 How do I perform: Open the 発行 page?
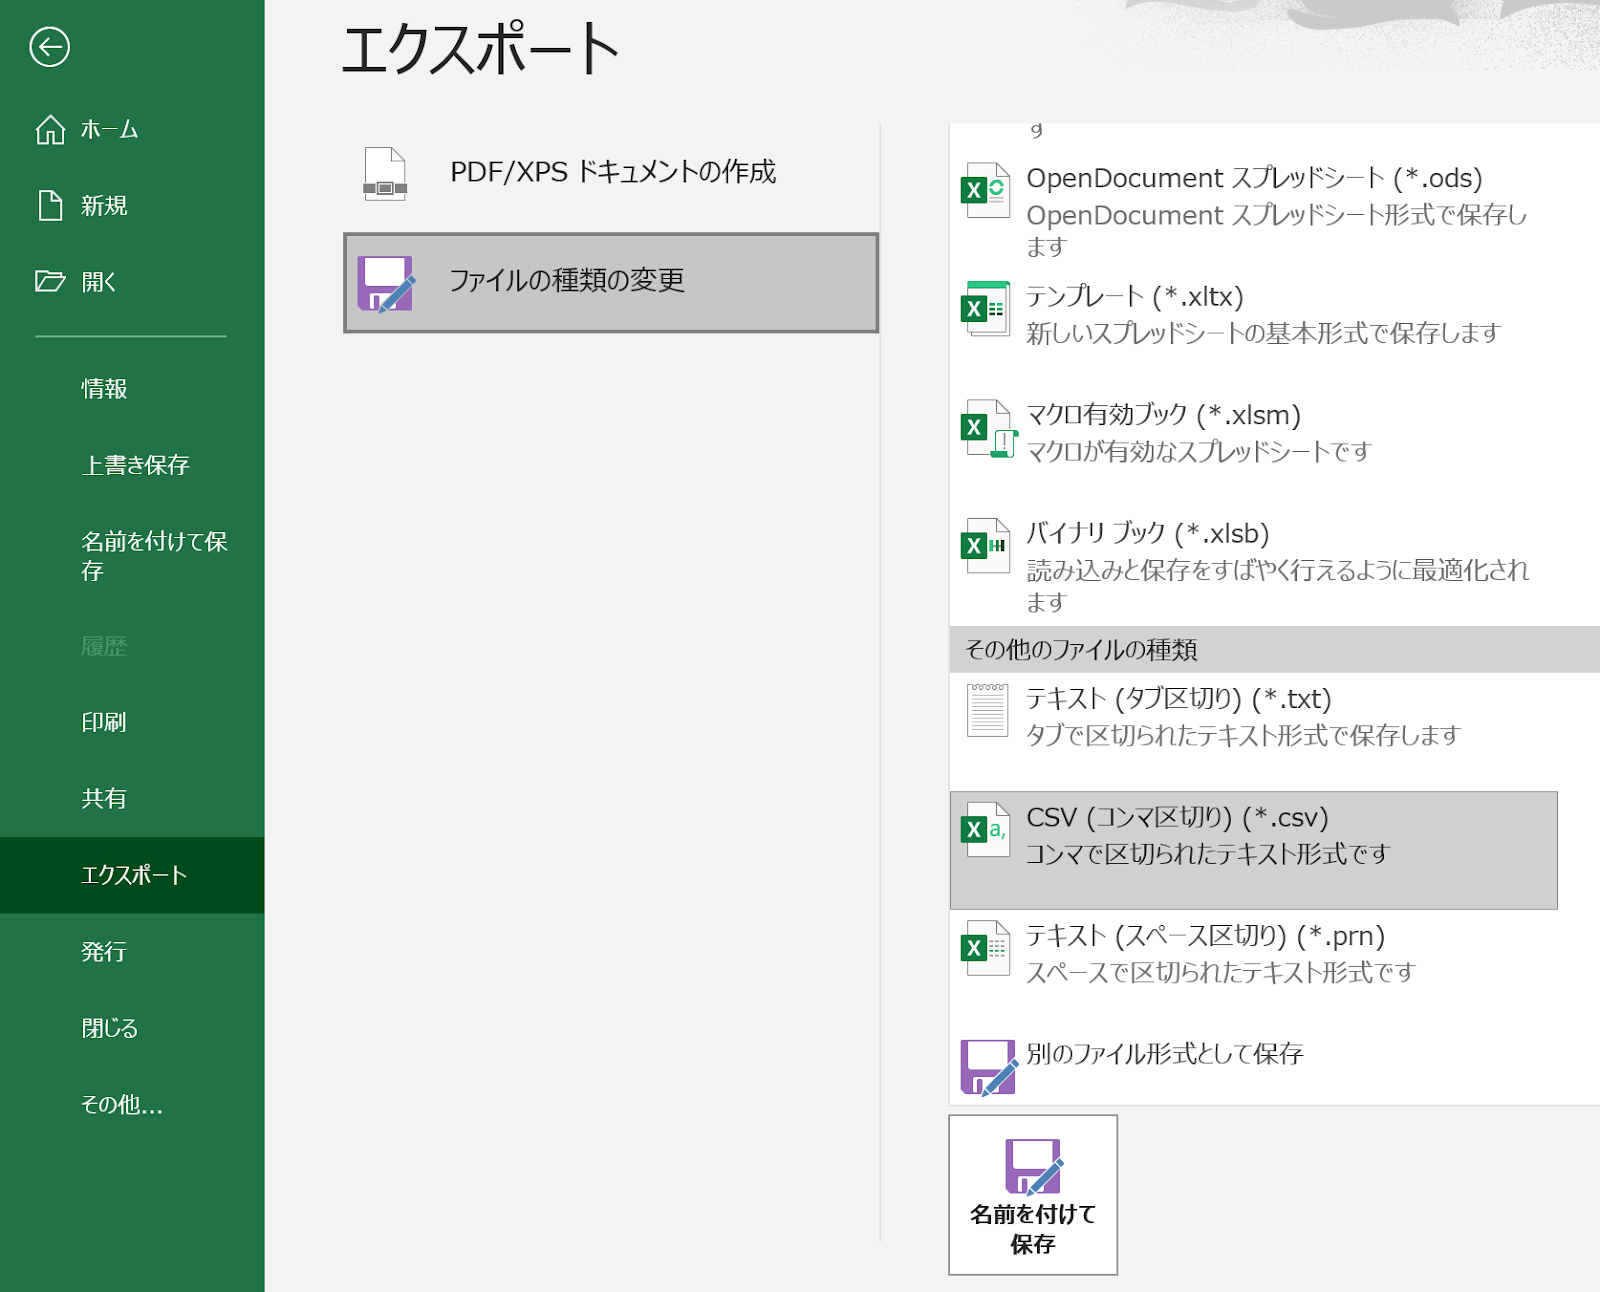(x=132, y=951)
